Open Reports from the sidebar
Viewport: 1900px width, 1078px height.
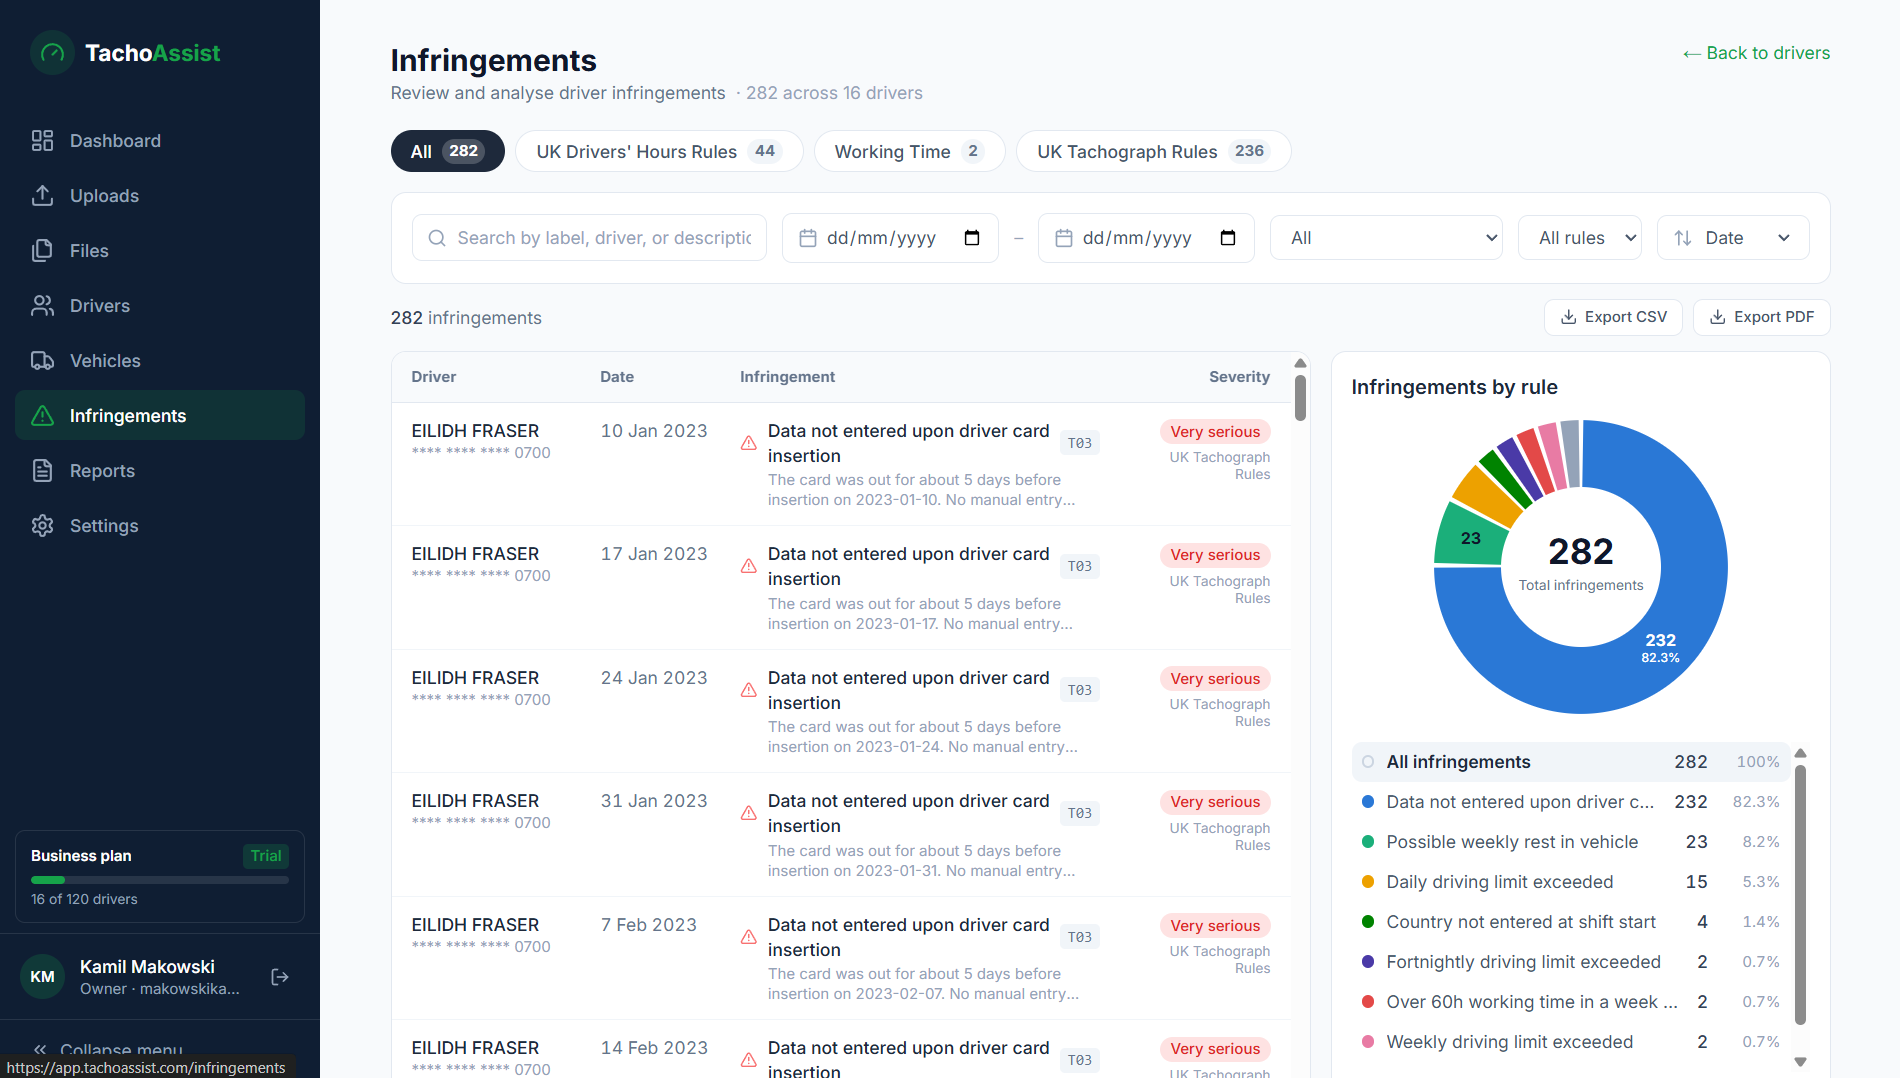point(160,471)
